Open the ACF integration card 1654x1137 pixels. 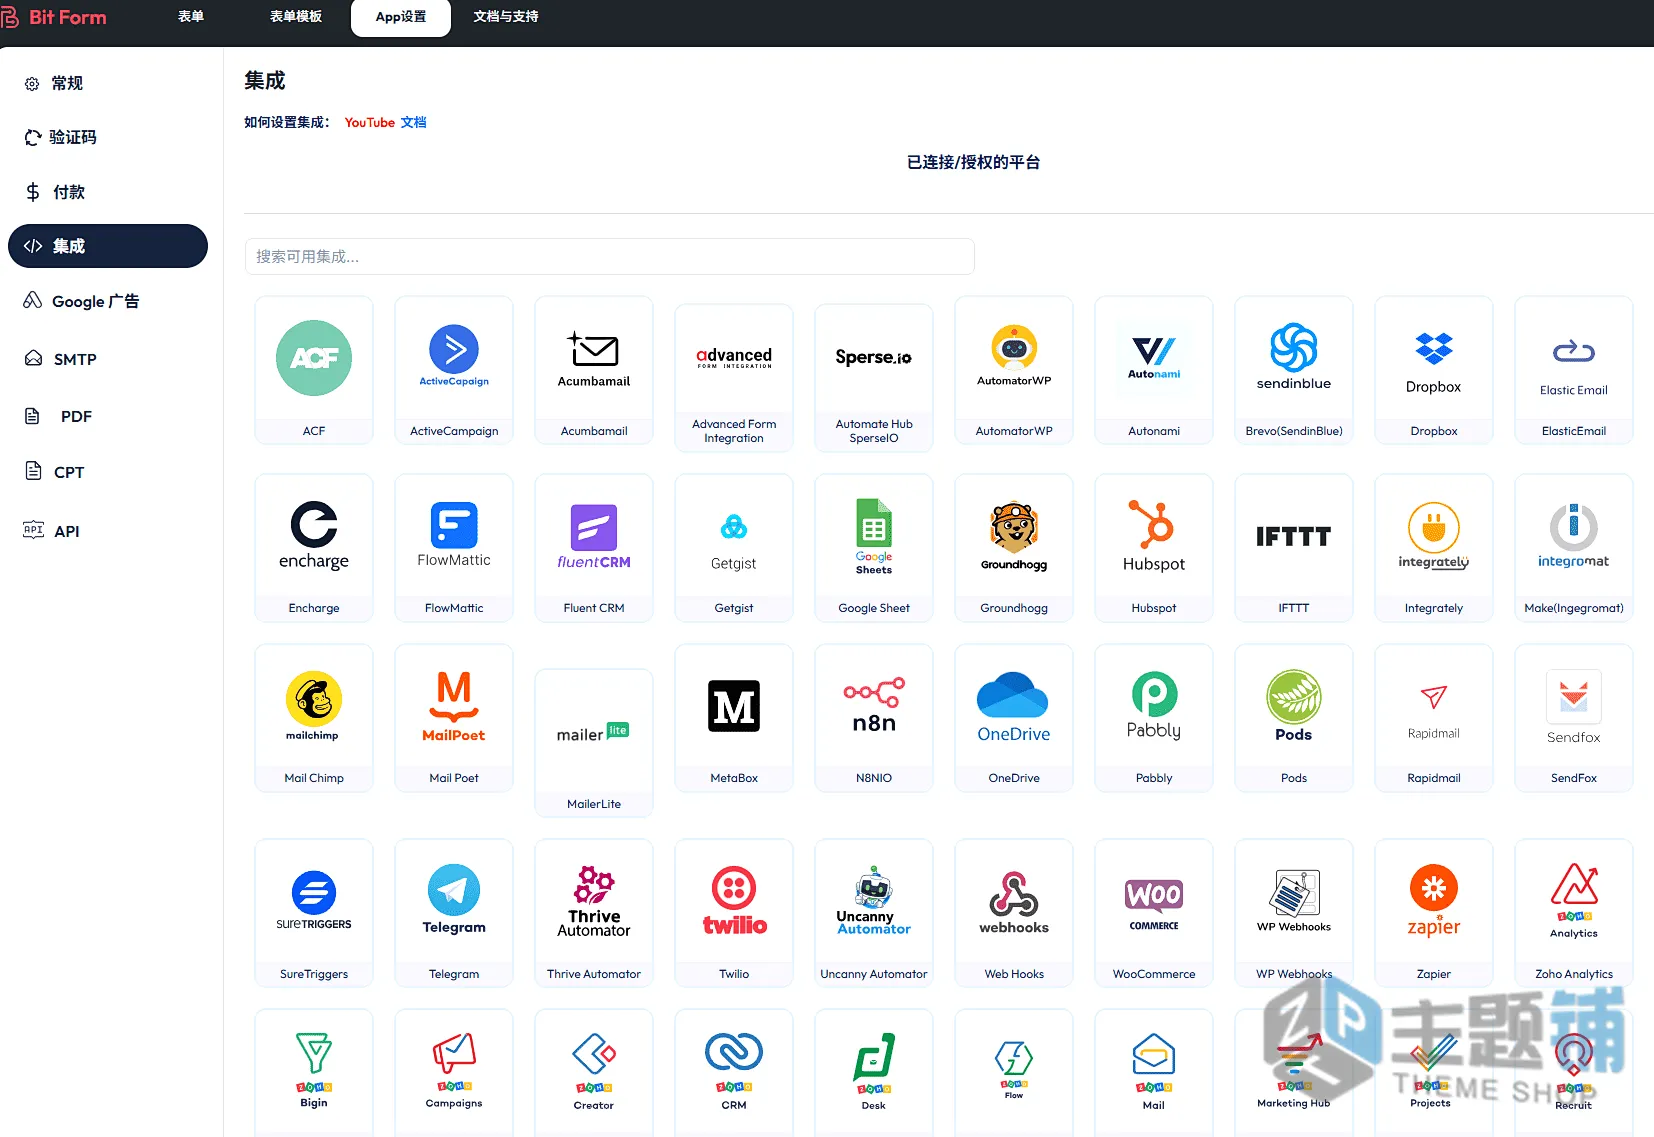coord(314,370)
